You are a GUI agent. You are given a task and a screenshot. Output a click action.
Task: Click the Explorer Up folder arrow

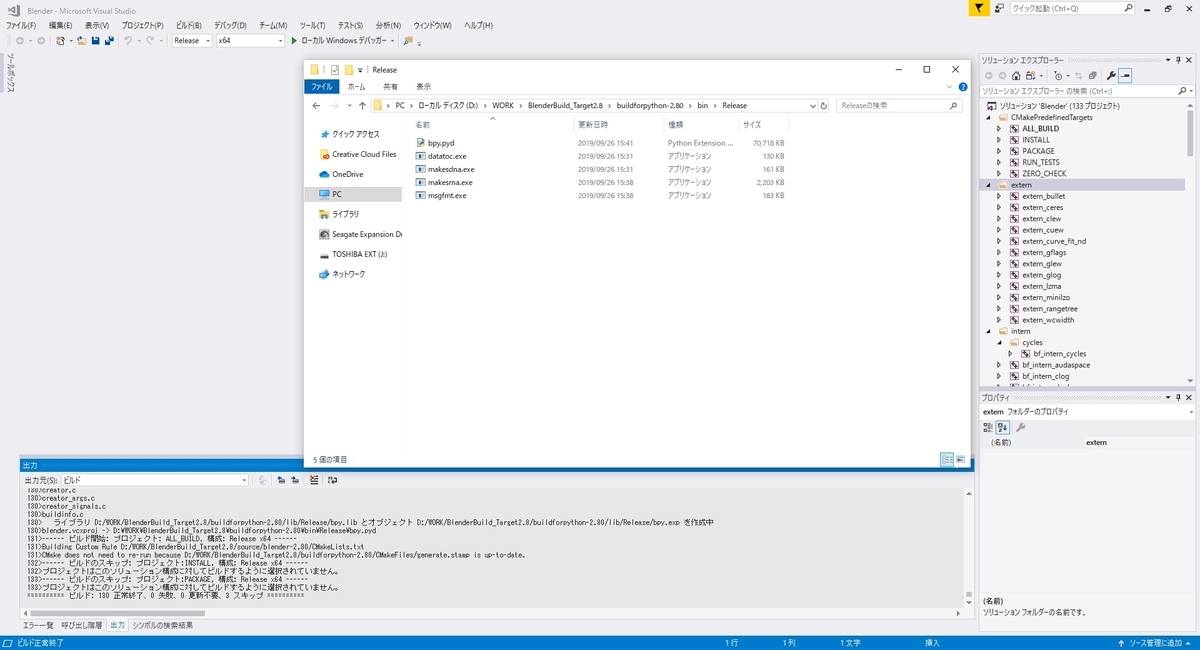pyautogui.click(x=362, y=105)
